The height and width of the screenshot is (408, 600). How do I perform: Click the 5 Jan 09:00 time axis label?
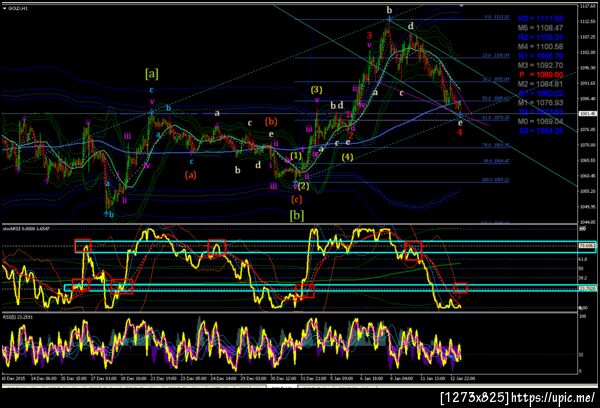coord(342,378)
